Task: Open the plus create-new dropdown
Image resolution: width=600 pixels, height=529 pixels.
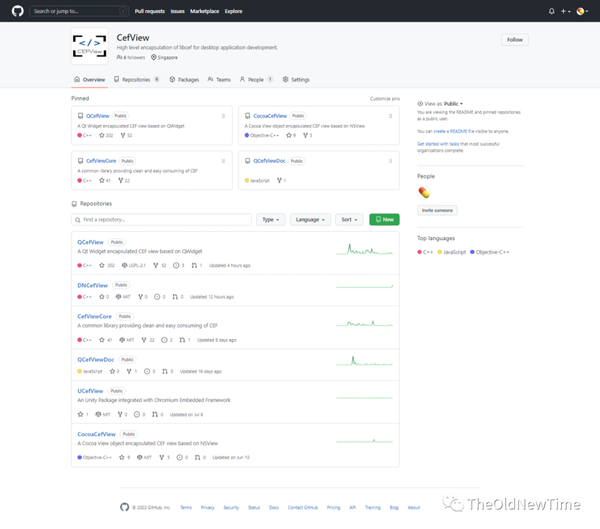Action: tap(566, 11)
